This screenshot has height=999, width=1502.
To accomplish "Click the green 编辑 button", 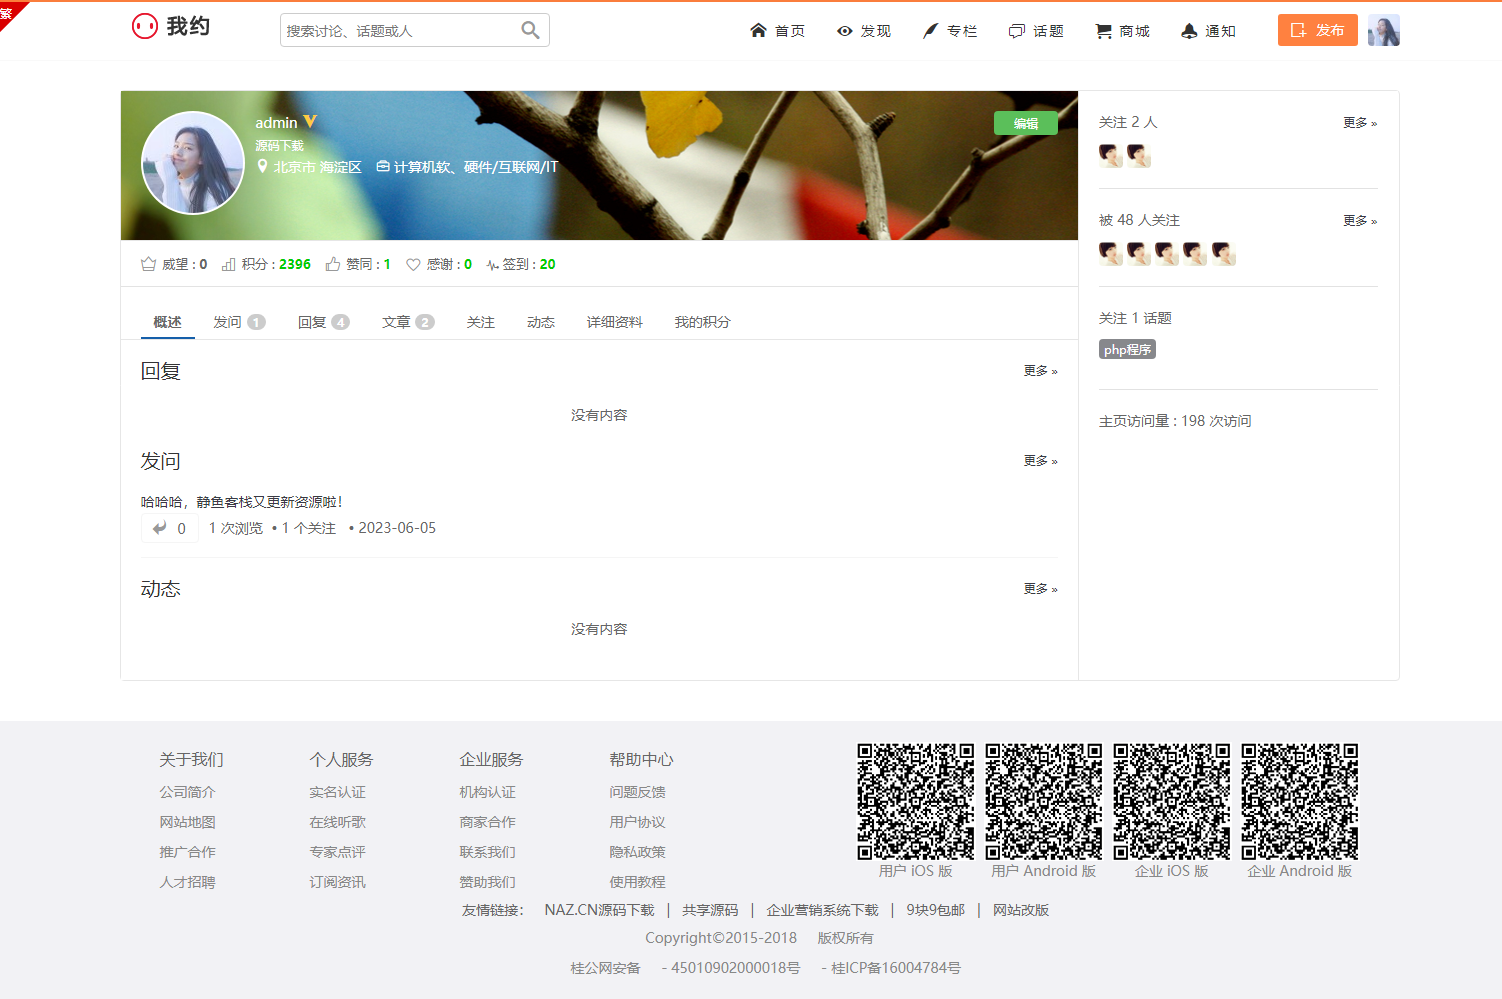I will 1025,123.
